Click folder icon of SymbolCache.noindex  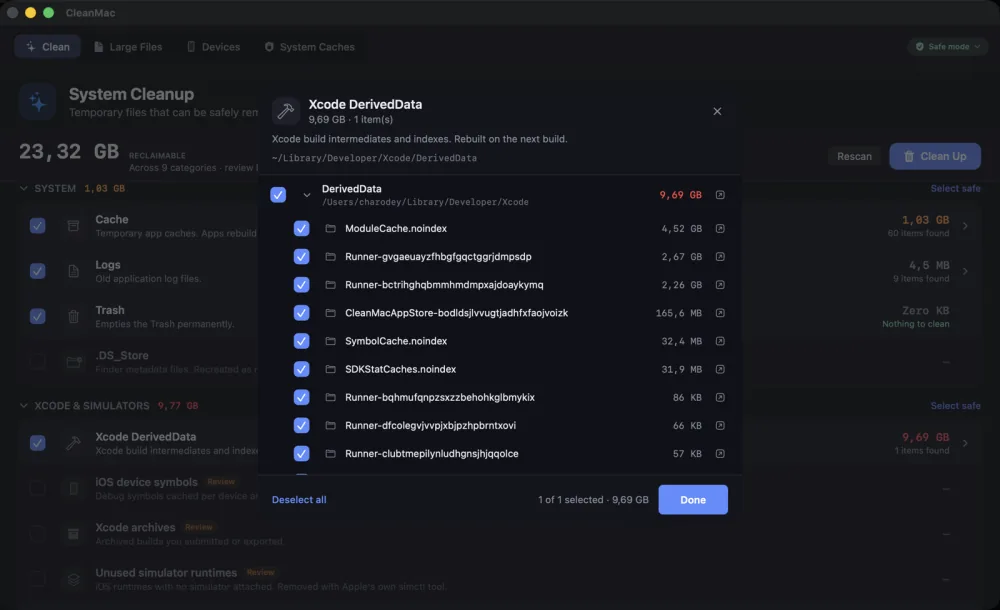[x=330, y=341]
